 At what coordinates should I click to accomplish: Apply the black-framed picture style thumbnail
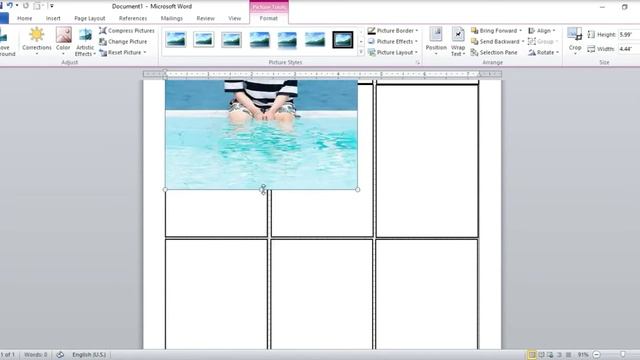click(x=342, y=40)
